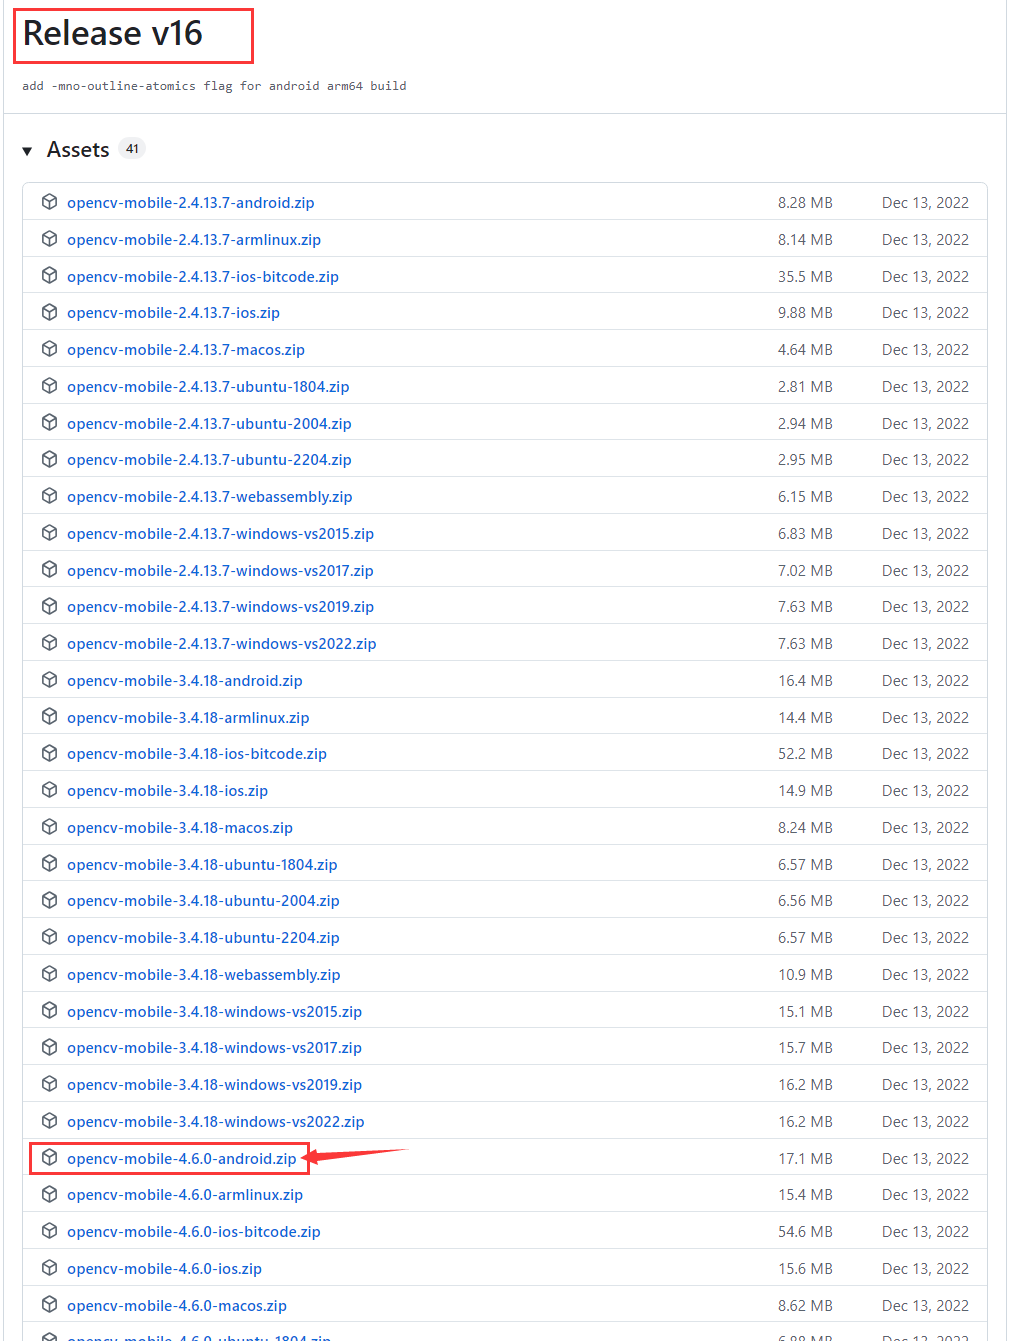Screen dimensions: 1027x1341
Task: Collapse the Assets section triangle
Action: [x=27, y=151]
